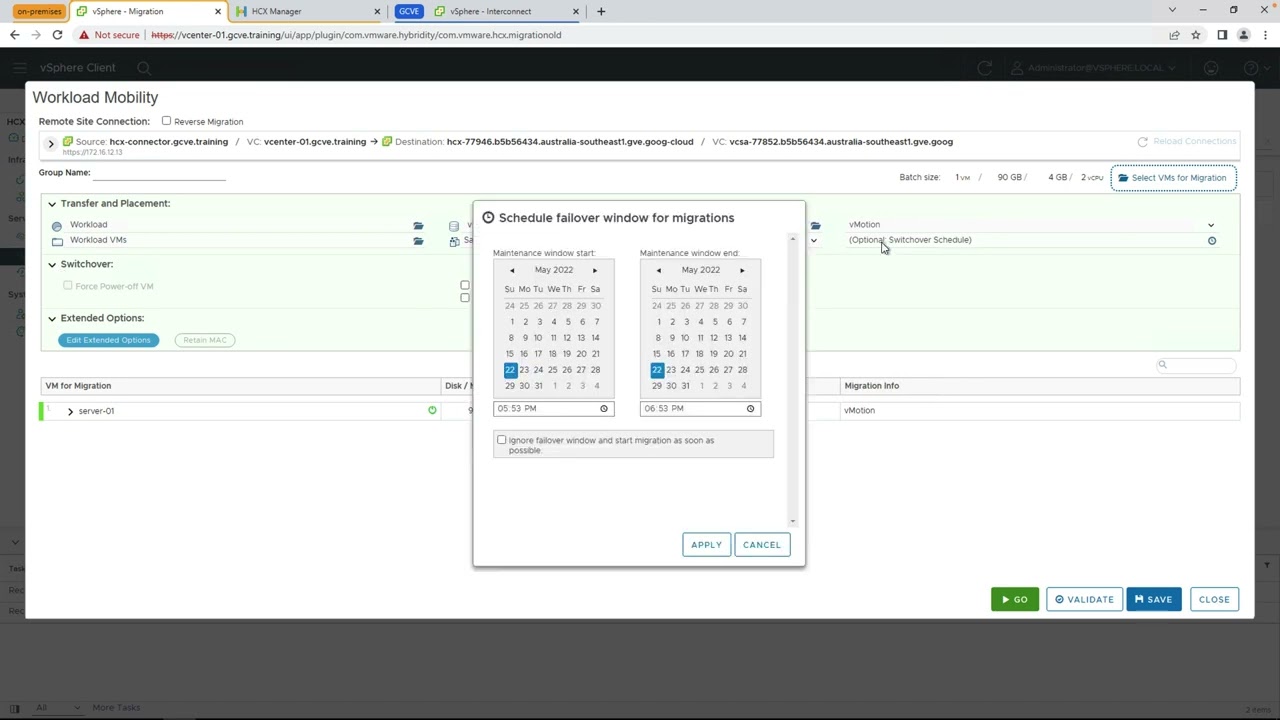Click the Edit Extended Options button

tap(108, 340)
